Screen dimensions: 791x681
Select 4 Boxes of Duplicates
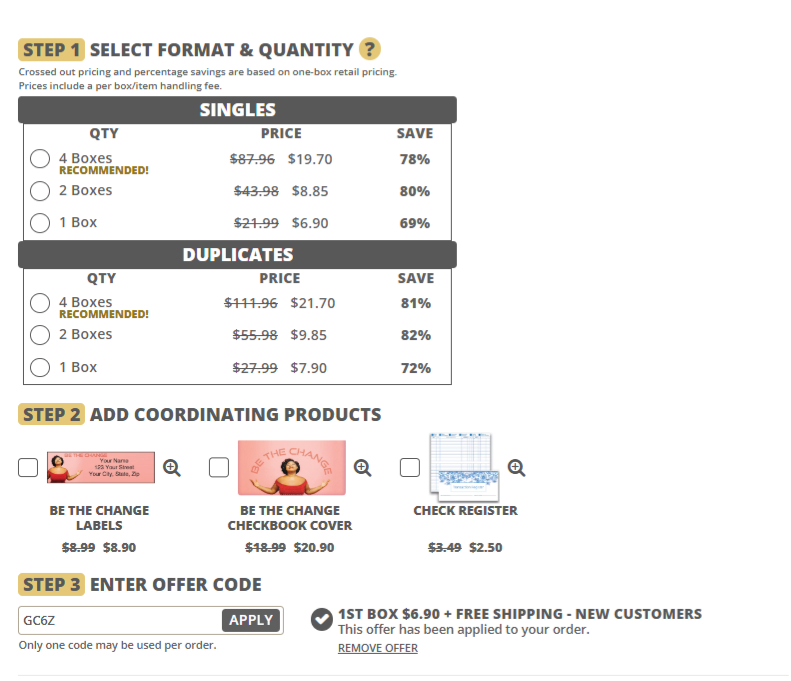click(x=40, y=303)
